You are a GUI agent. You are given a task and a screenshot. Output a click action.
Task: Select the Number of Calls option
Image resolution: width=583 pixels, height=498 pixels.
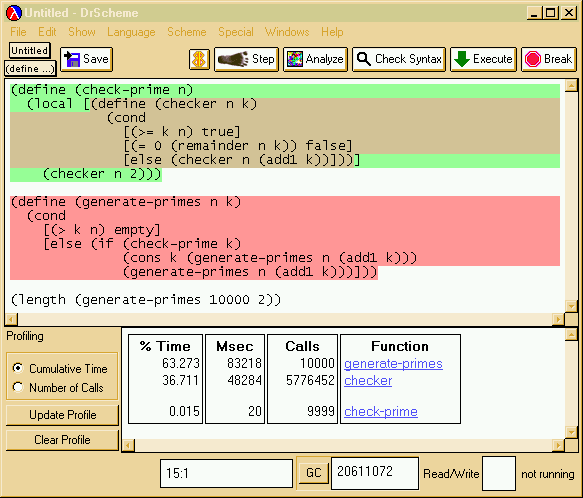pyautogui.click(x=17, y=387)
